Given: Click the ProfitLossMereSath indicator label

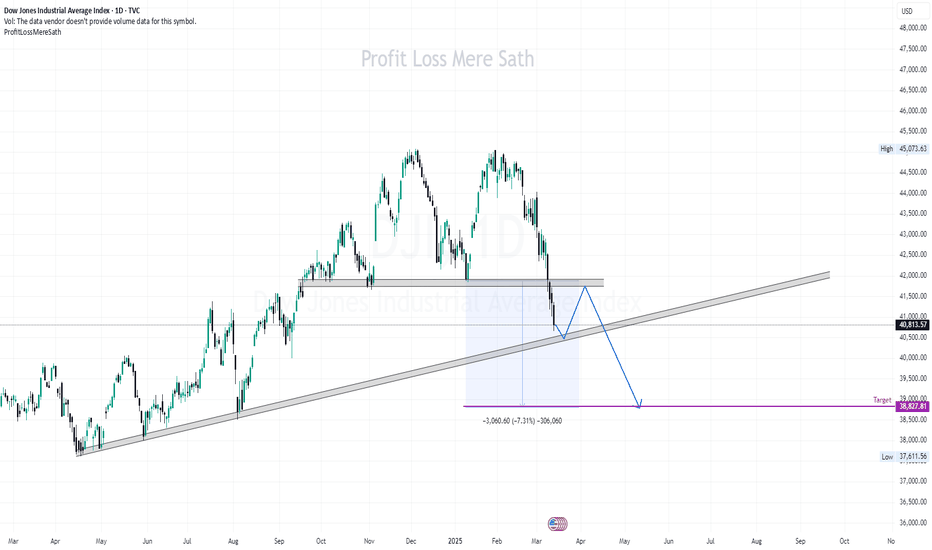Looking at the screenshot, I should tap(33, 32).
